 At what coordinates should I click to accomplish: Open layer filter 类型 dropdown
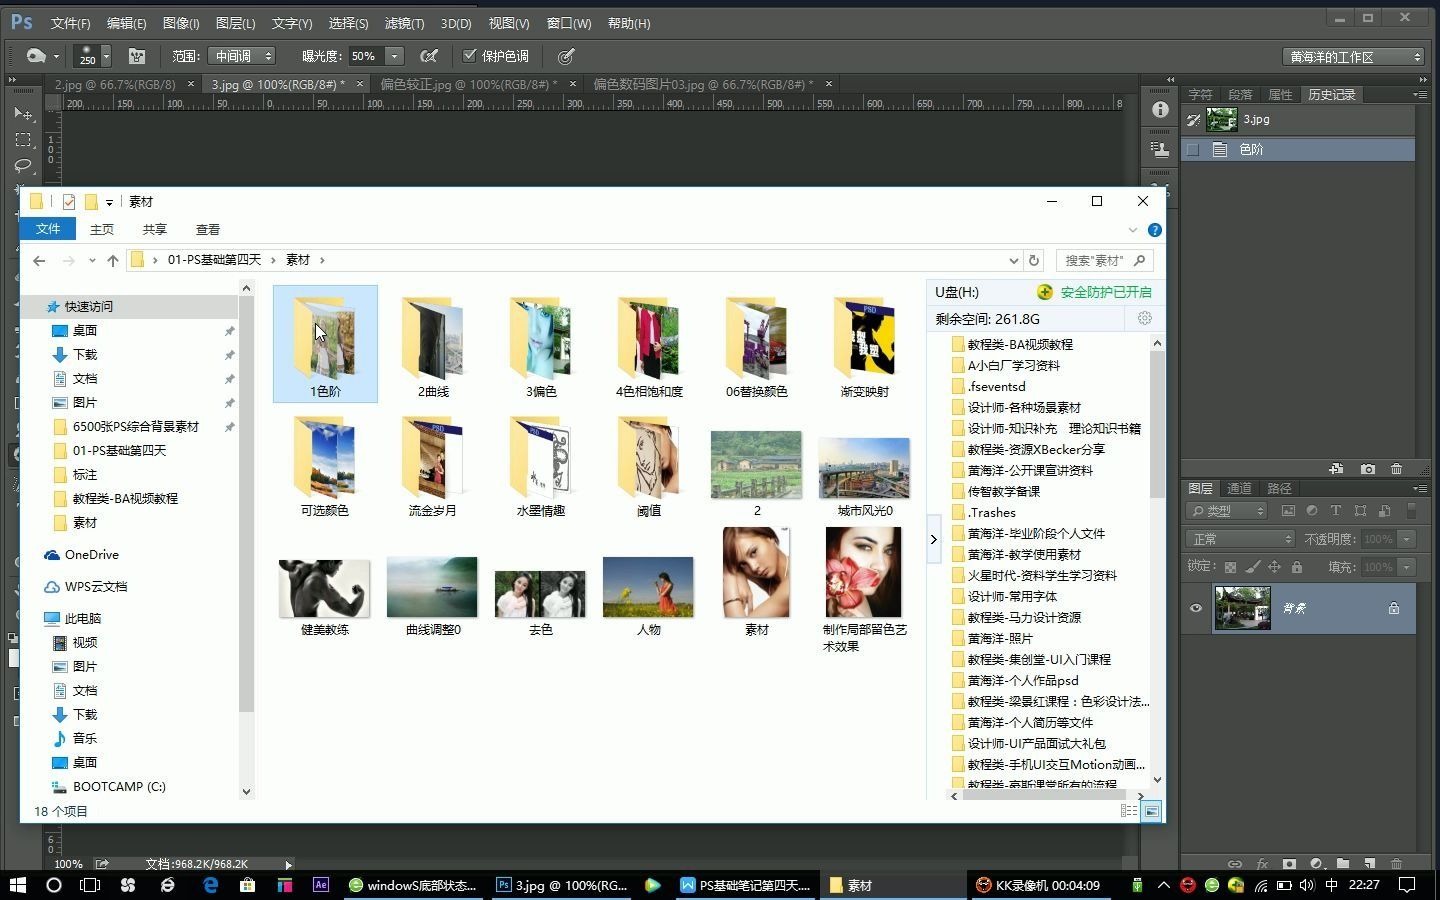(x=1228, y=511)
